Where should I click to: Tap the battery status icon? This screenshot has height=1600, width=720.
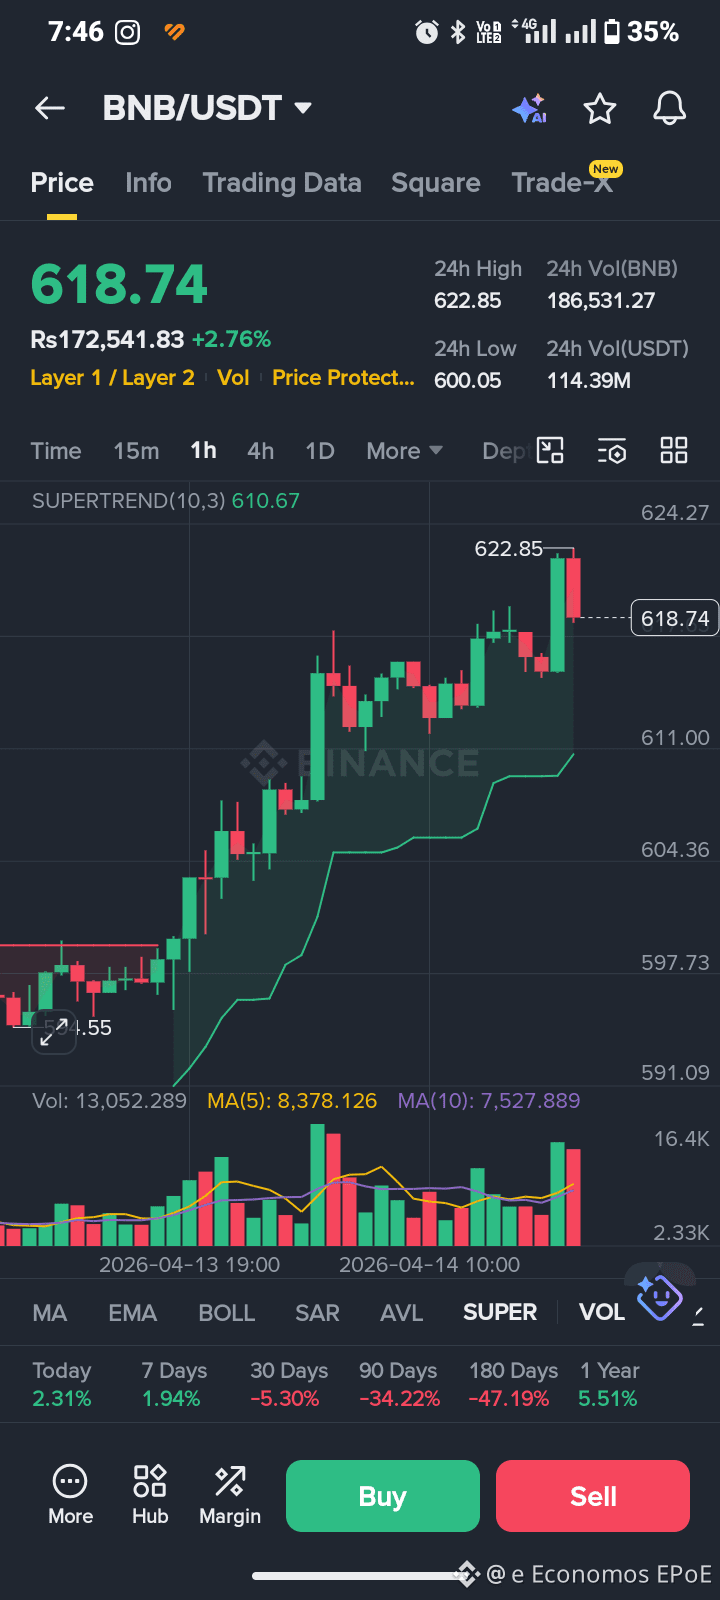[612, 32]
